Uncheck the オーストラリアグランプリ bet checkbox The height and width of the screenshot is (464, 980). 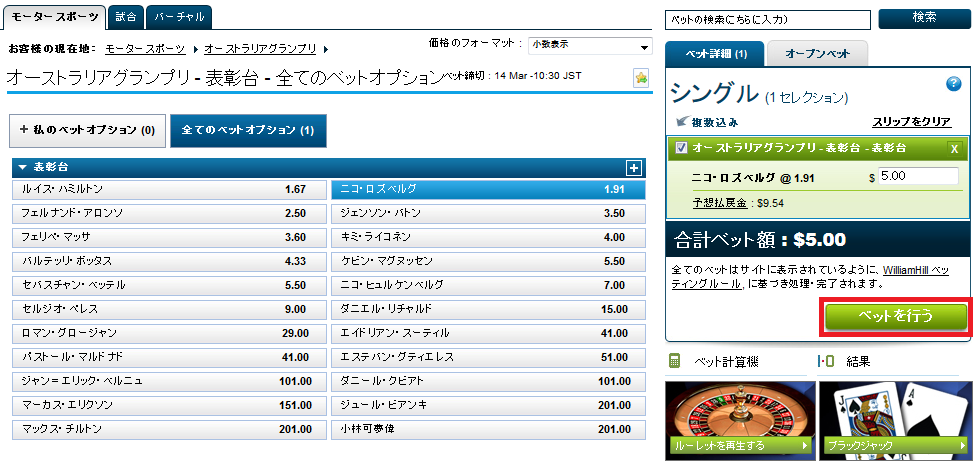682,148
